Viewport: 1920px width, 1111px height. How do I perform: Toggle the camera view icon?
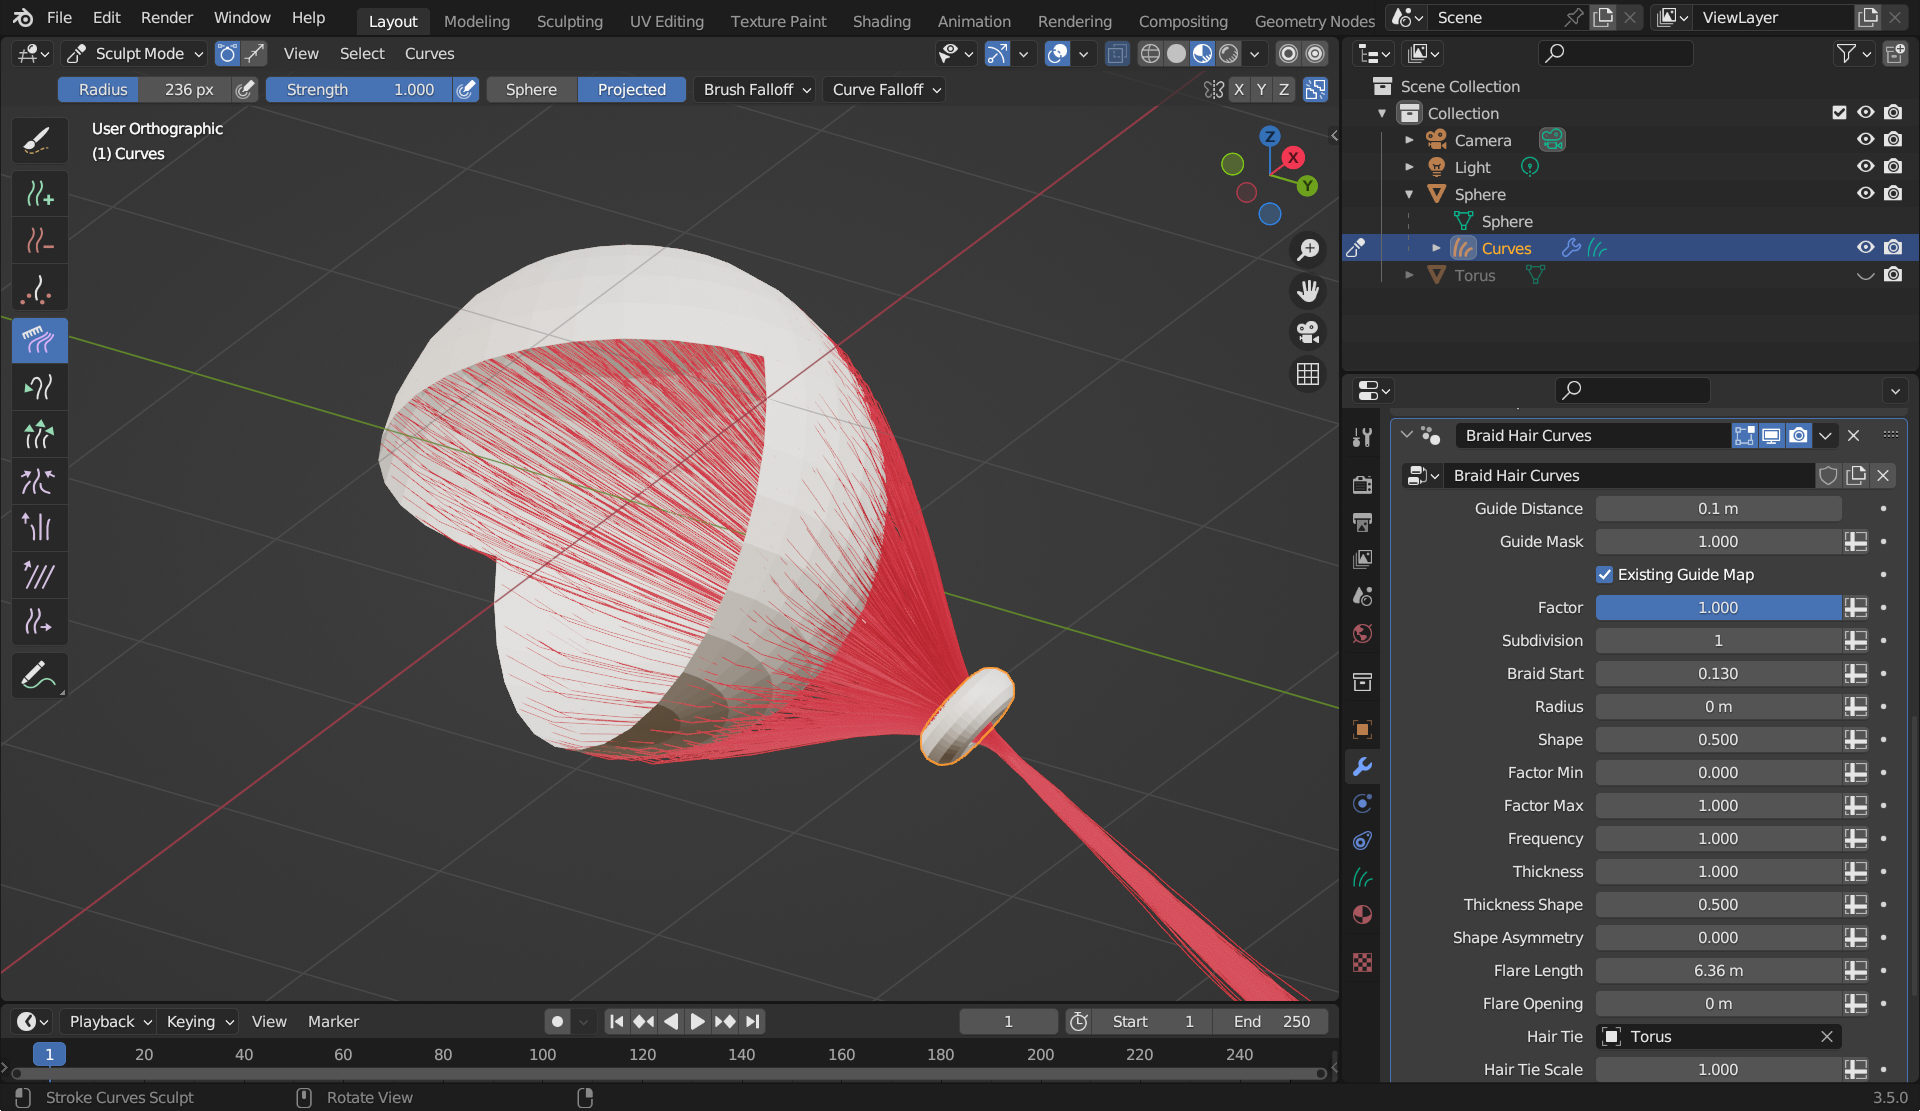click(x=1308, y=332)
